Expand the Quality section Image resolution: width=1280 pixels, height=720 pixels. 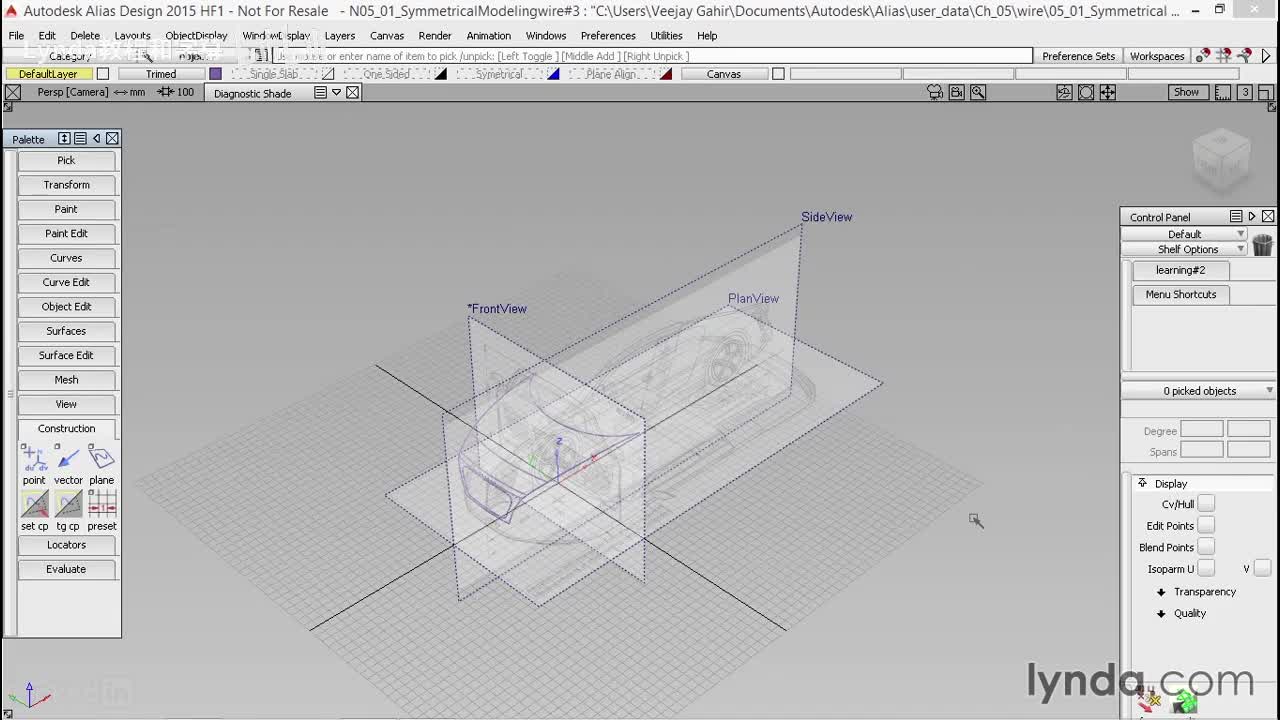tap(1161, 613)
